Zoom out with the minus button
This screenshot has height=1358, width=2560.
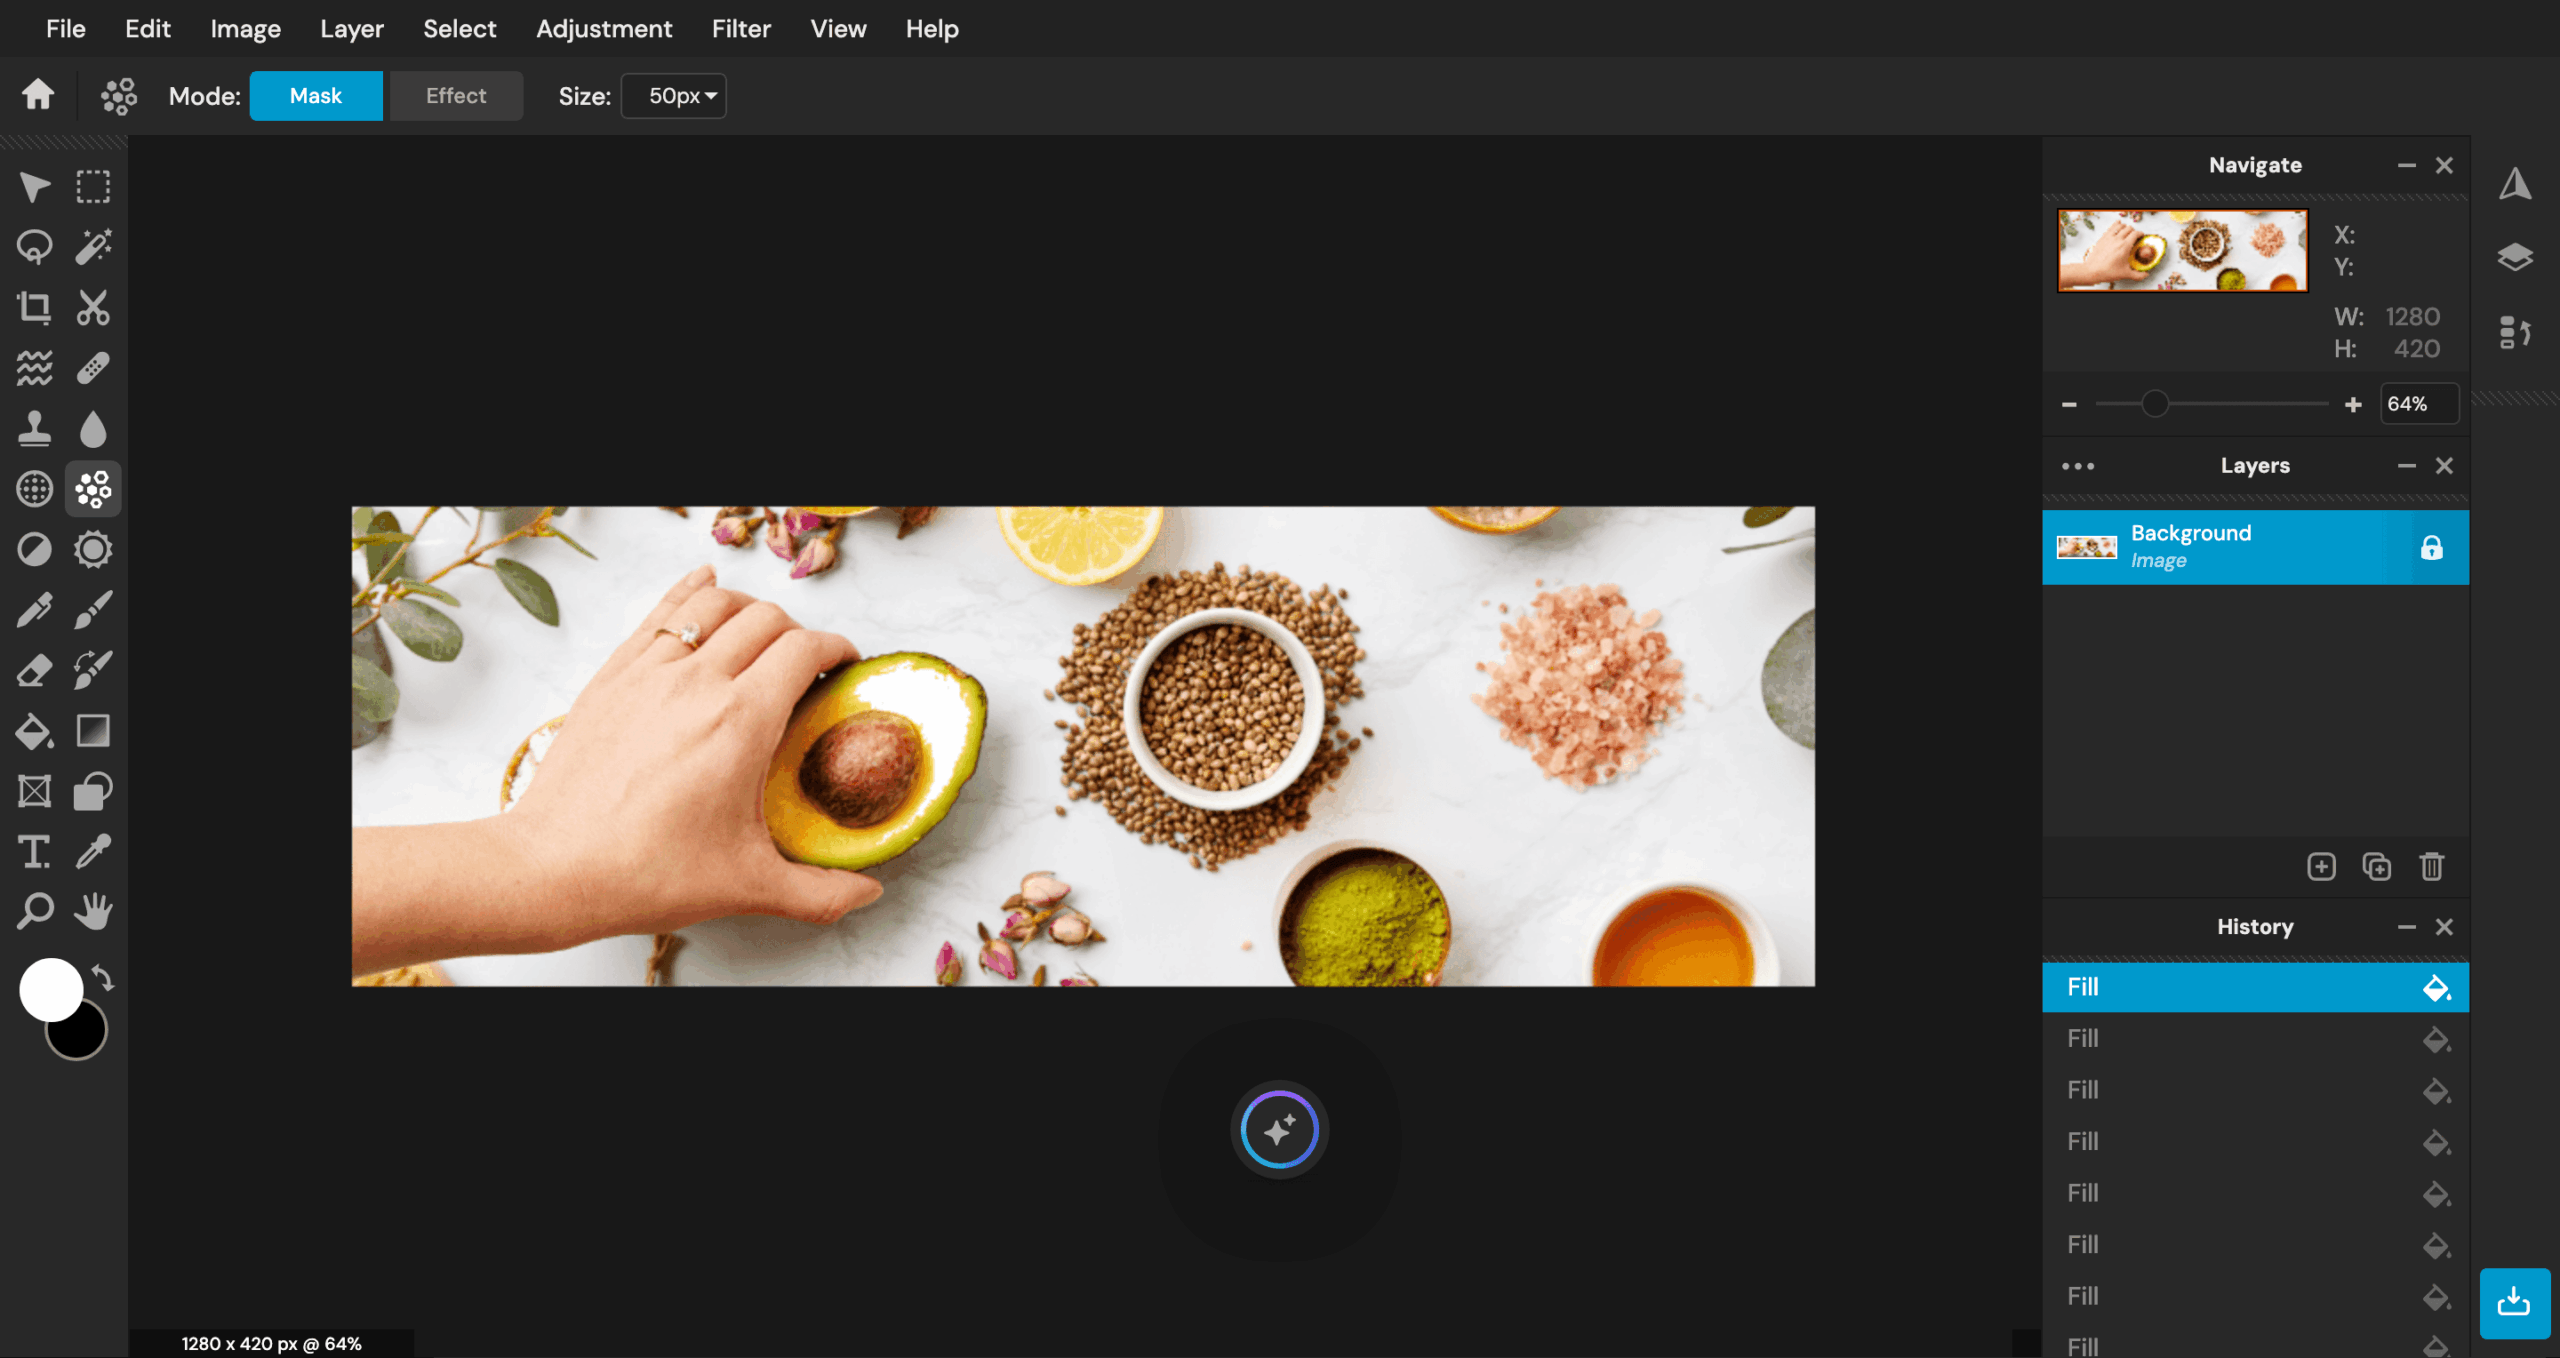pos(2070,404)
